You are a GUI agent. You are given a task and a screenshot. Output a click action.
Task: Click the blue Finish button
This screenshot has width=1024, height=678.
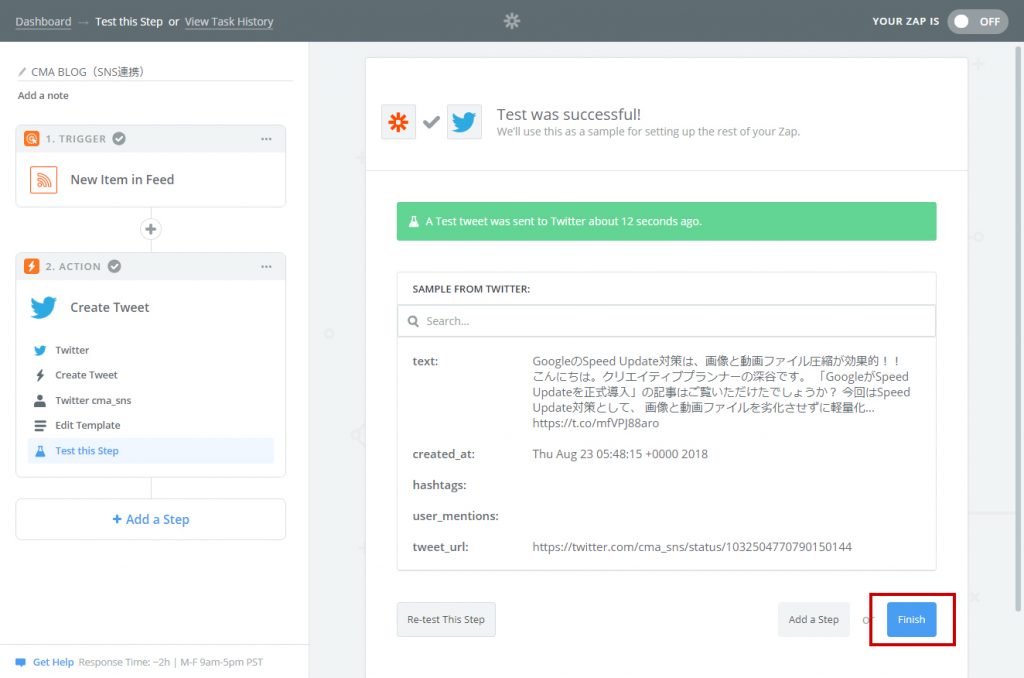coord(911,619)
